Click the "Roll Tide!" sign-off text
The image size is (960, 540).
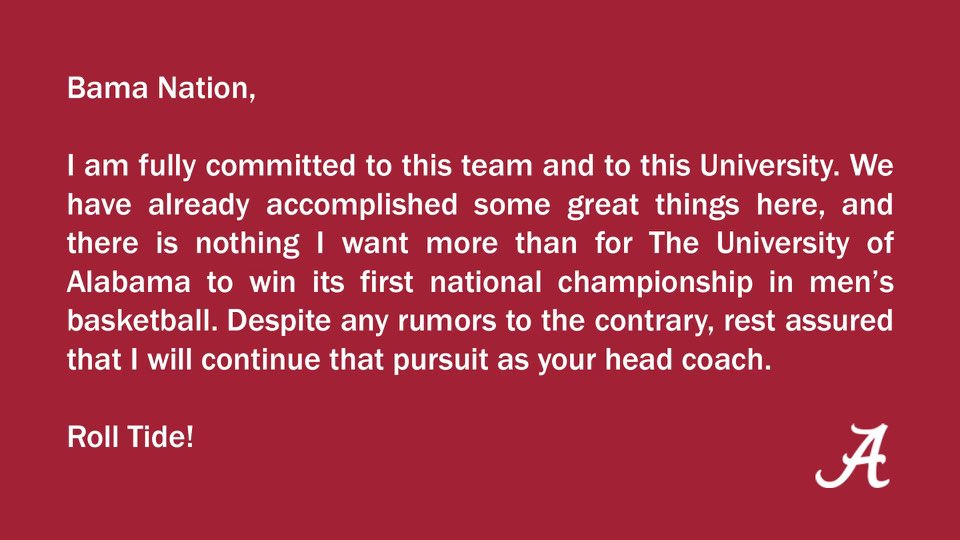pyautogui.click(x=130, y=437)
